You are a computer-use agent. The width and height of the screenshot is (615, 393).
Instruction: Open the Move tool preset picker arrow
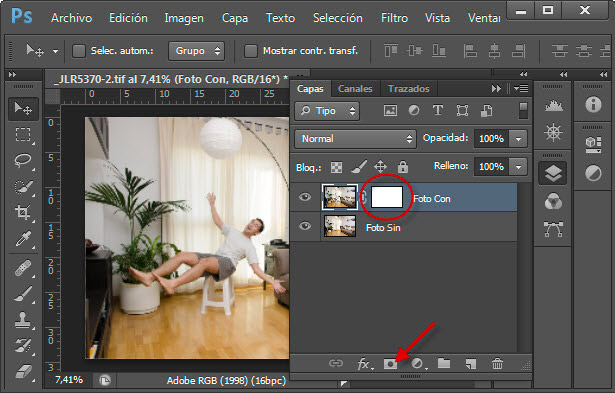pos(56,51)
